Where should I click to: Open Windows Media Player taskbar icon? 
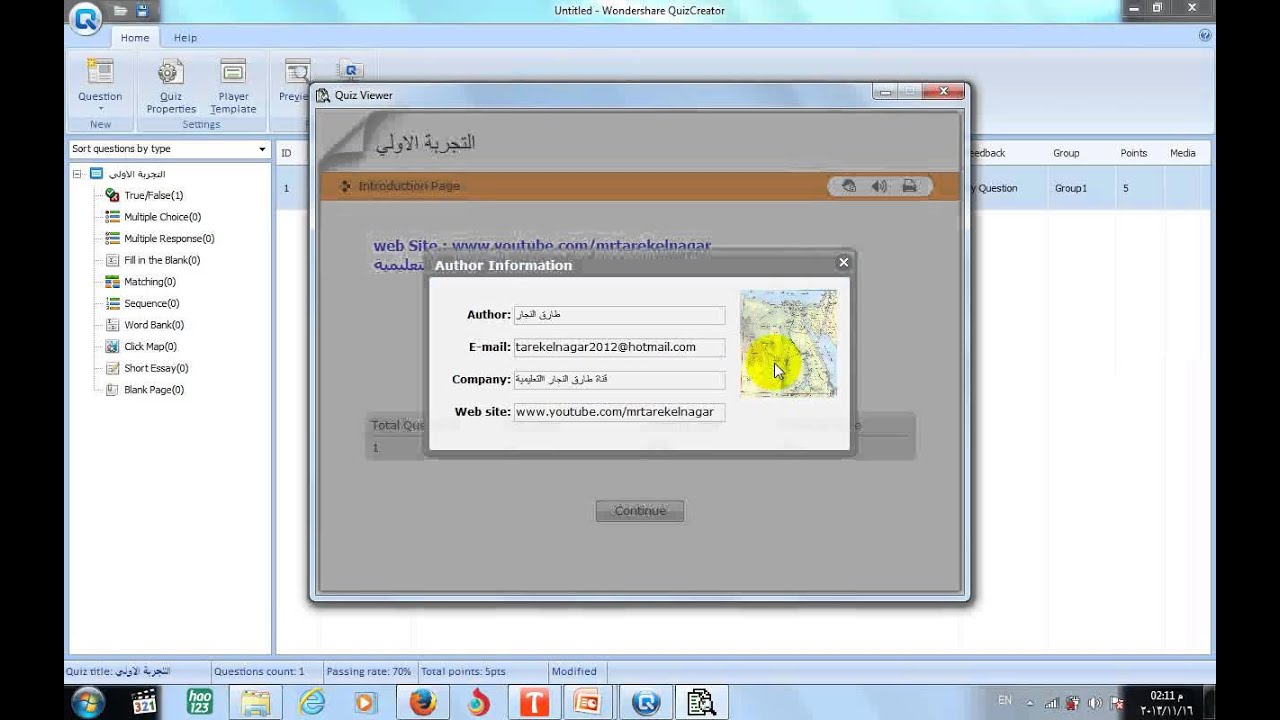coord(364,702)
